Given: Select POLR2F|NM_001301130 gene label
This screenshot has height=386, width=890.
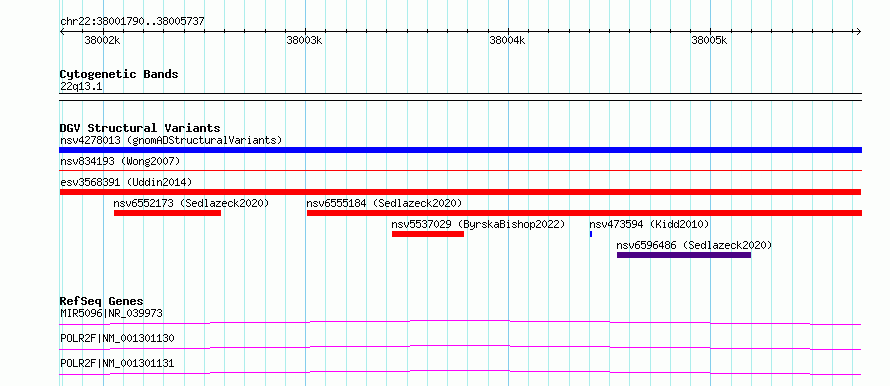Looking at the screenshot, I should (x=117, y=338).
